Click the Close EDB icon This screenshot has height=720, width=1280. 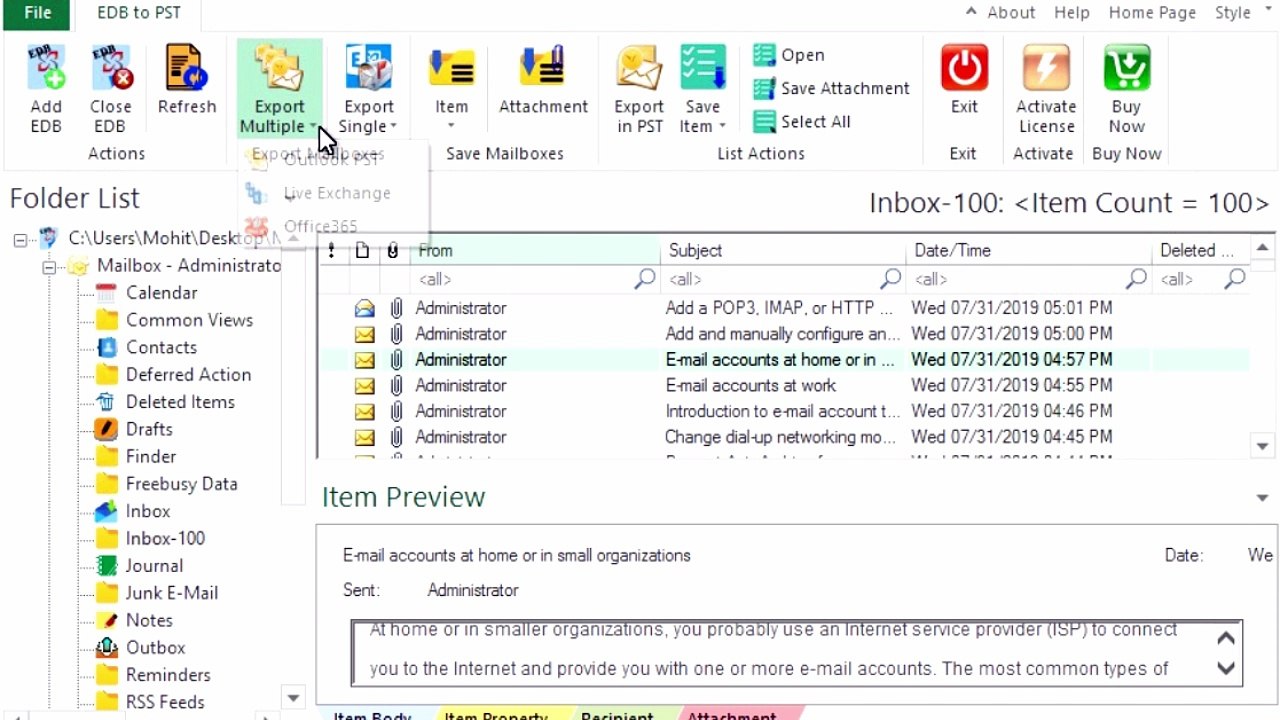point(110,68)
